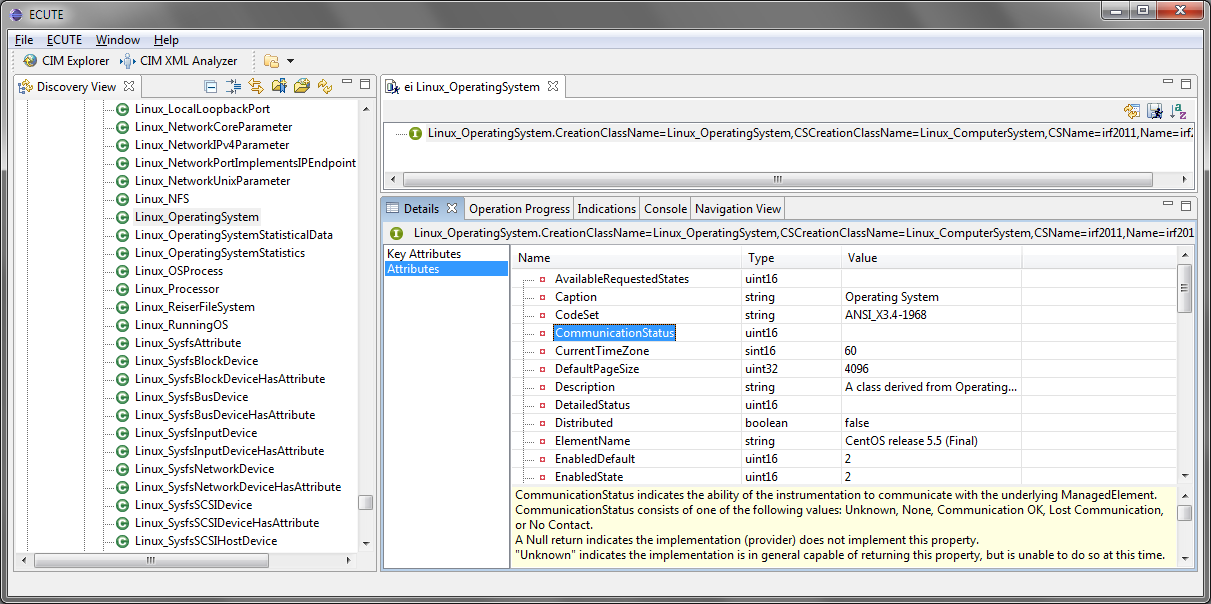Select Linux_Processor in the Discovery tree
This screenshot has width=1211, height=604.
(177, 289)
